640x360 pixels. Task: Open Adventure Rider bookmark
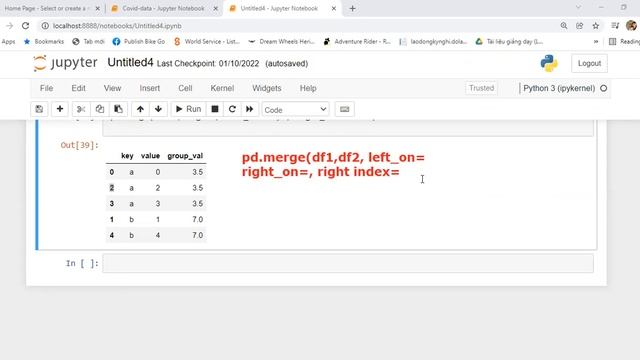tap(357, 42)
